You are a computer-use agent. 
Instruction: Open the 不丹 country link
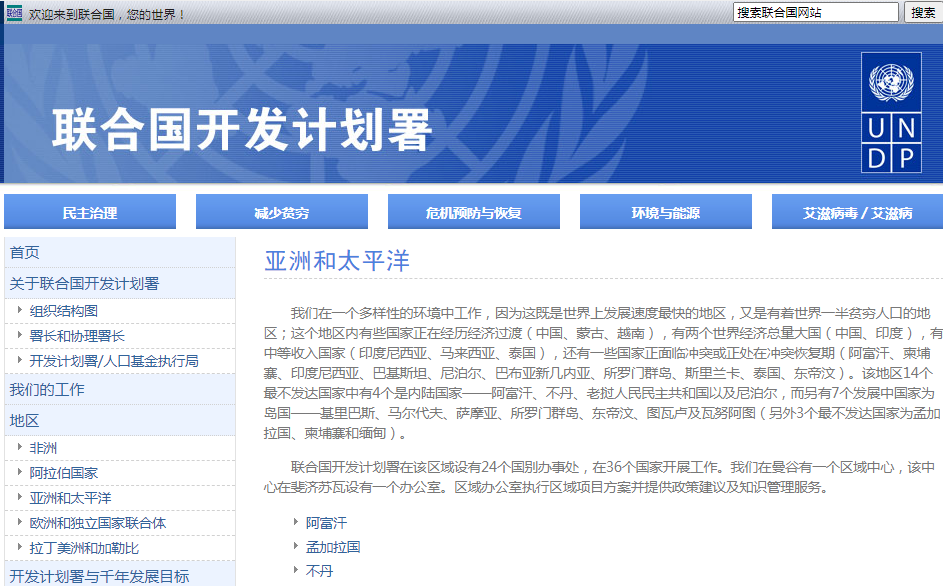pos(319,571)
